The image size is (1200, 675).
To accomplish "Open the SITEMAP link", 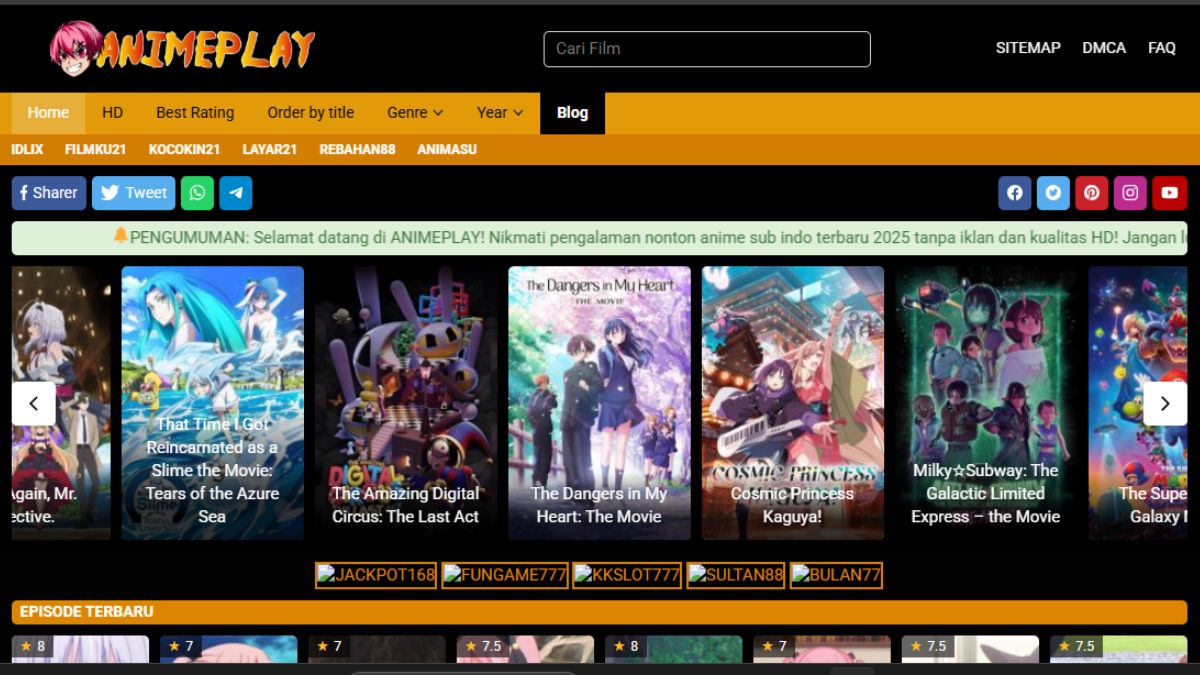I will [1028, 48].
